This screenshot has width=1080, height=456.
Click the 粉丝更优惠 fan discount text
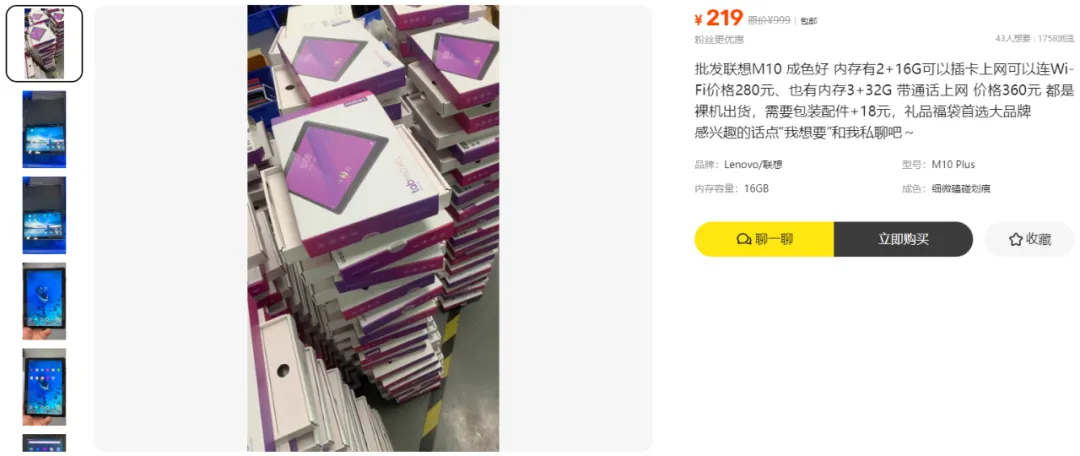pos(719,39)
